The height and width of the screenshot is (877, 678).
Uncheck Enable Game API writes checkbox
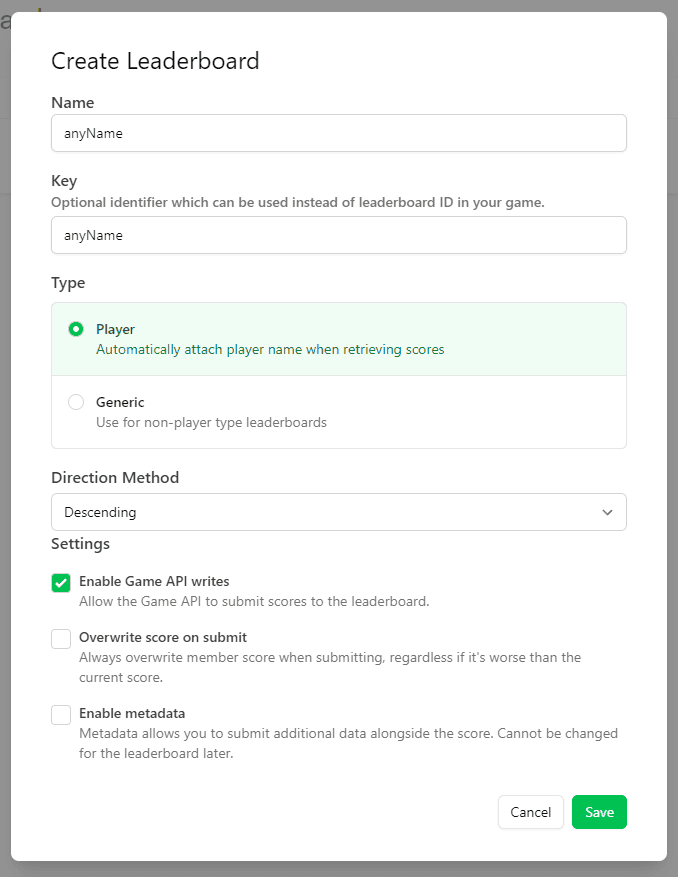tap(61, 583)
